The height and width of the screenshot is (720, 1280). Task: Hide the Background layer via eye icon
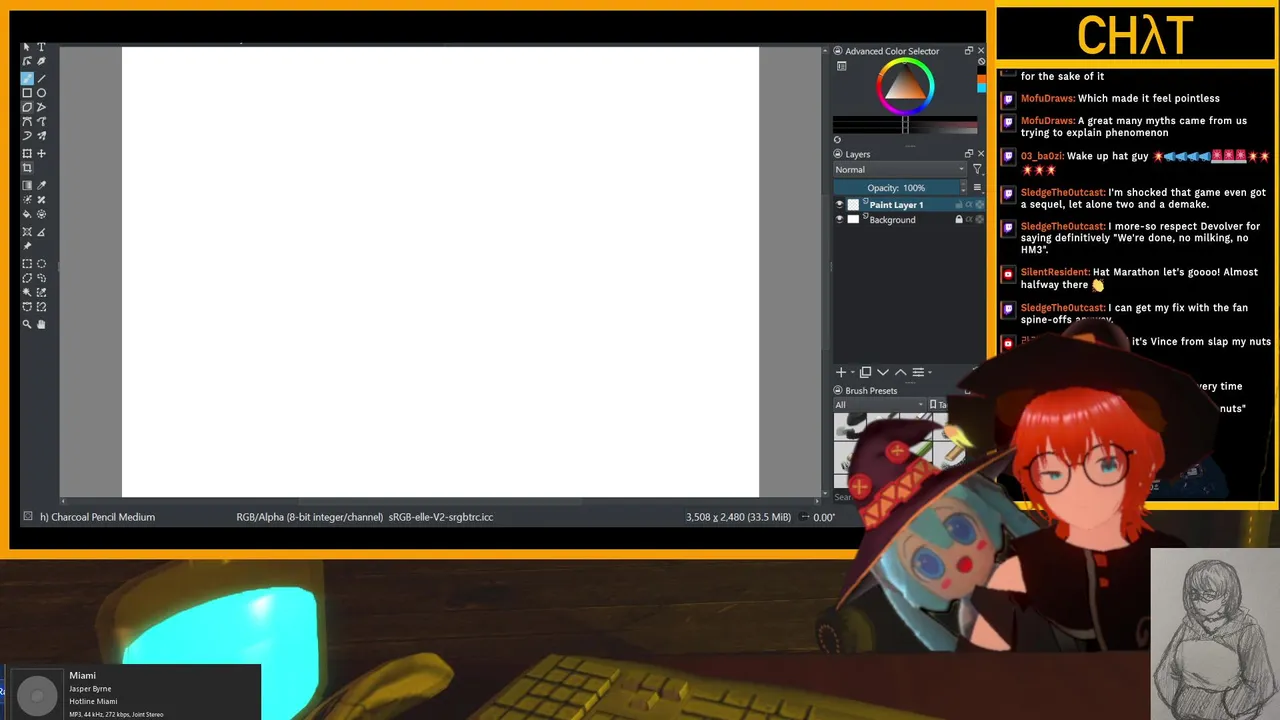(840, 220)
